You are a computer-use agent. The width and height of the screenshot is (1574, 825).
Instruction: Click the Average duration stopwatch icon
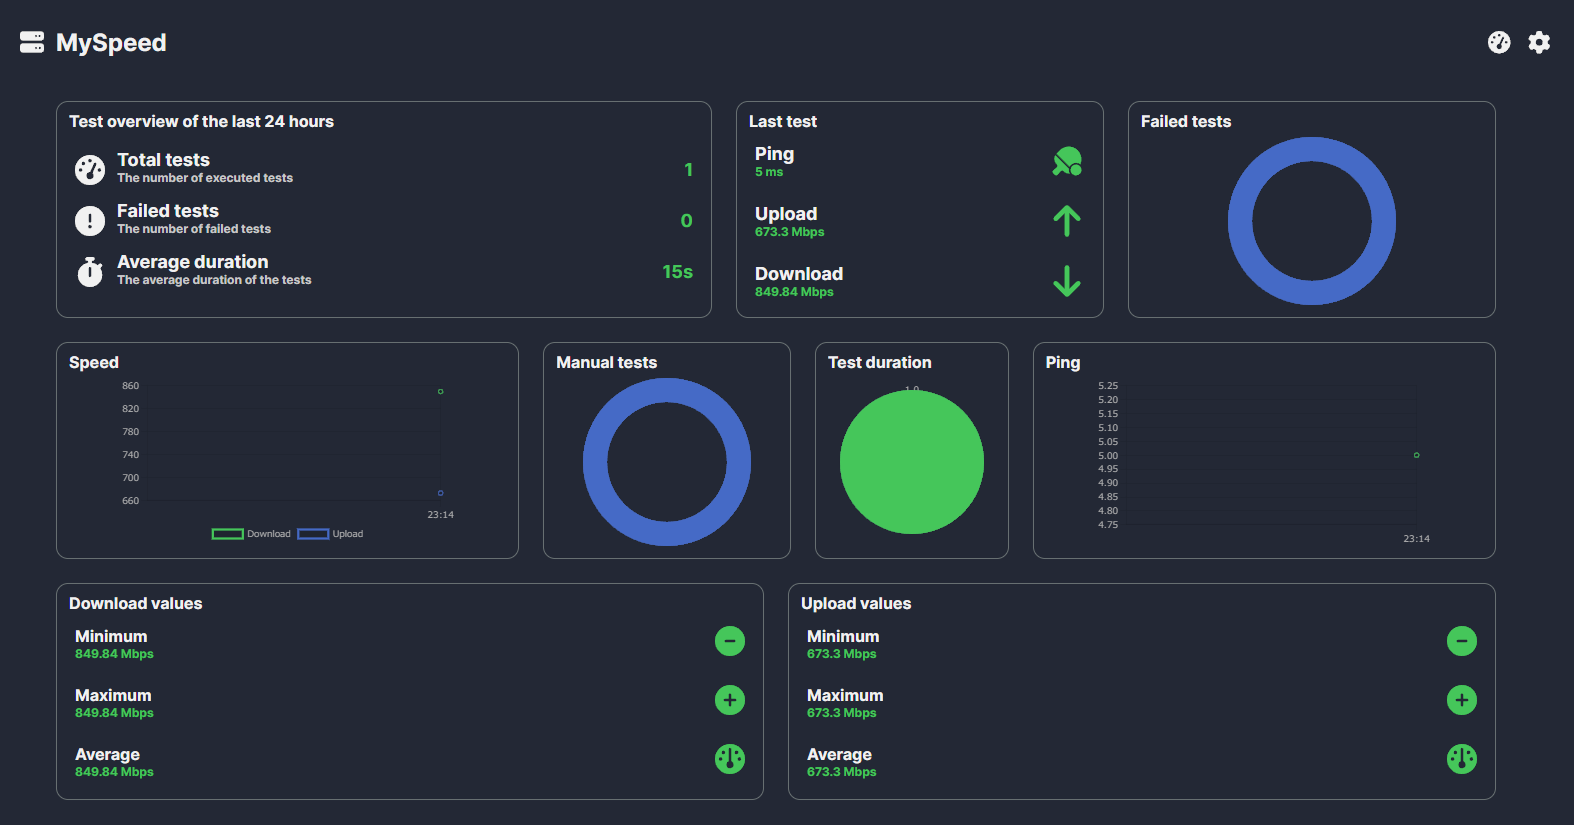pos(90,271)
